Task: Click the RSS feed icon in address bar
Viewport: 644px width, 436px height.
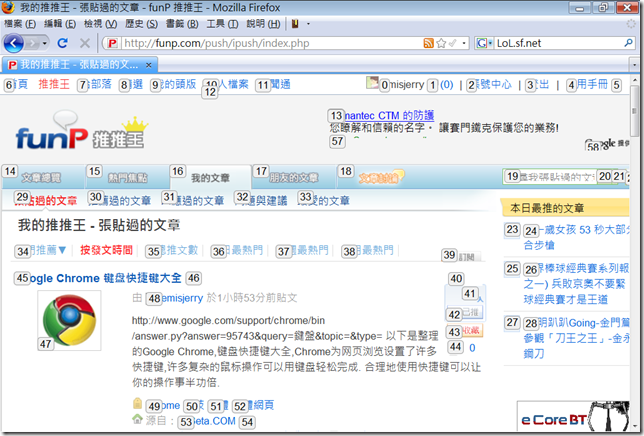Action: pos(428,43)
